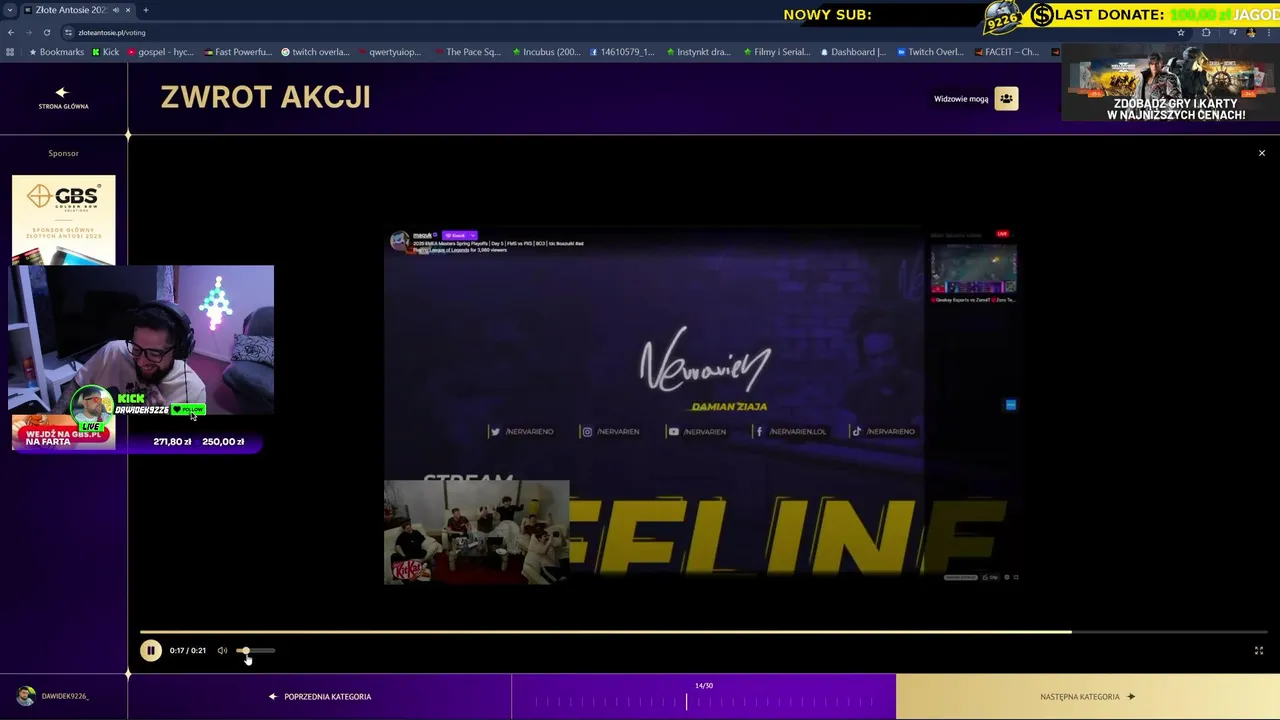
Task: Open the 14610579_1... Facebook bookmark
Action: [x=622, y=52]
